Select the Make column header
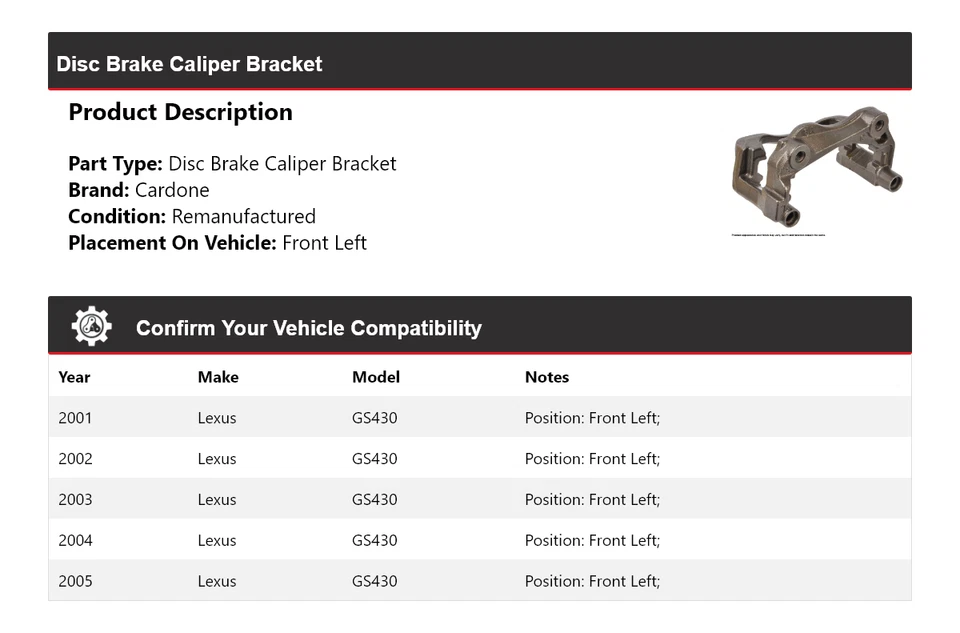Screen dimensions: 960x633 pos(218,377)
